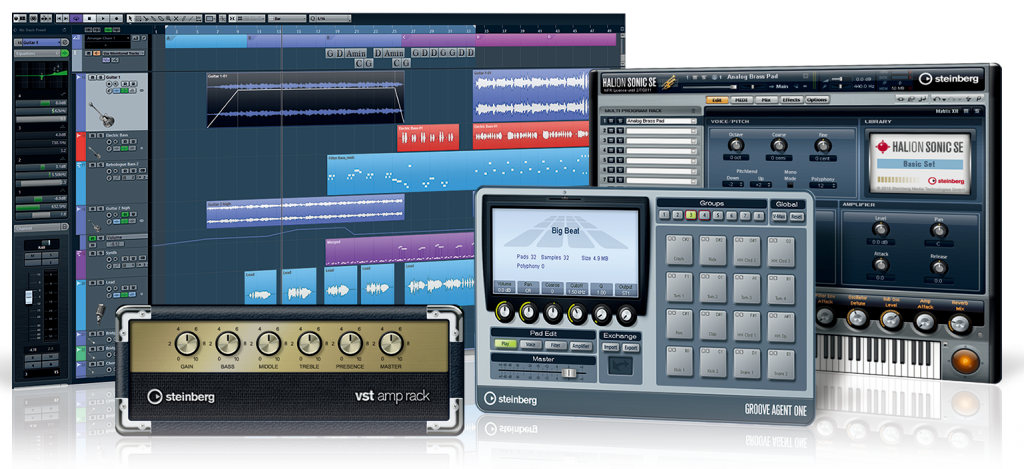Open the Options tab in HALion Sonic SE

[x=817, y=100]
